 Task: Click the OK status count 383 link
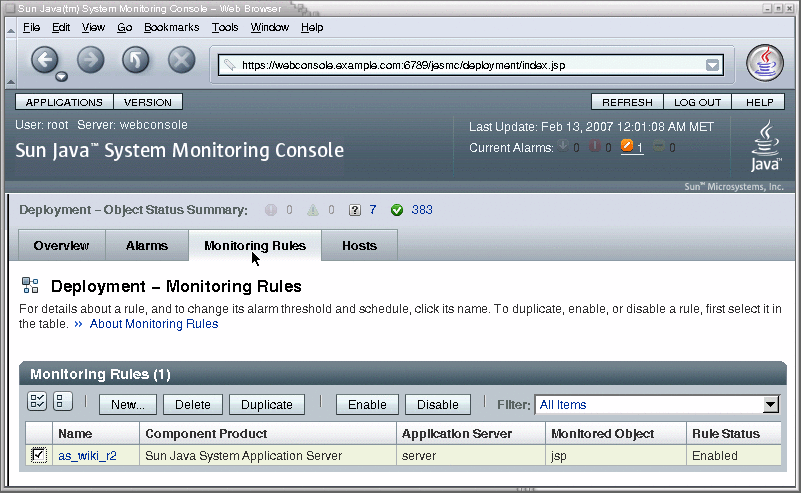tap(422, 210)
